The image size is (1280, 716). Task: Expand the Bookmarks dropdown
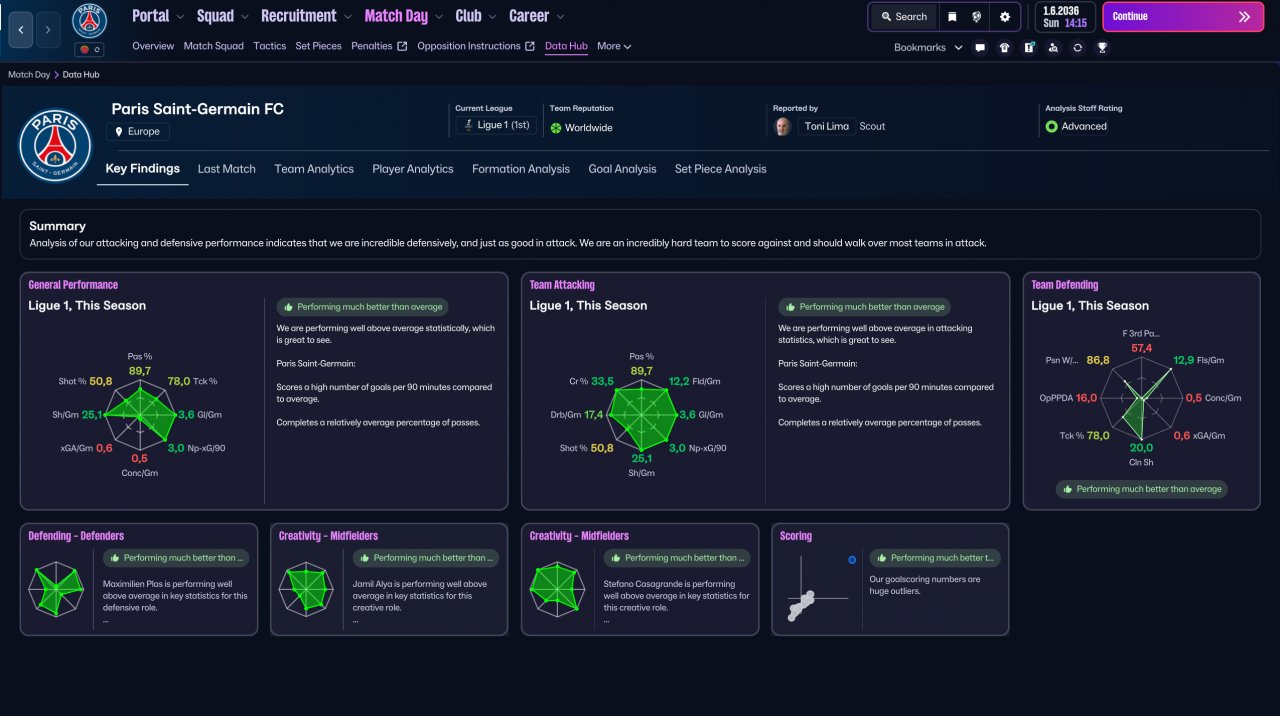pyautogui.click(x=928, y=47)
